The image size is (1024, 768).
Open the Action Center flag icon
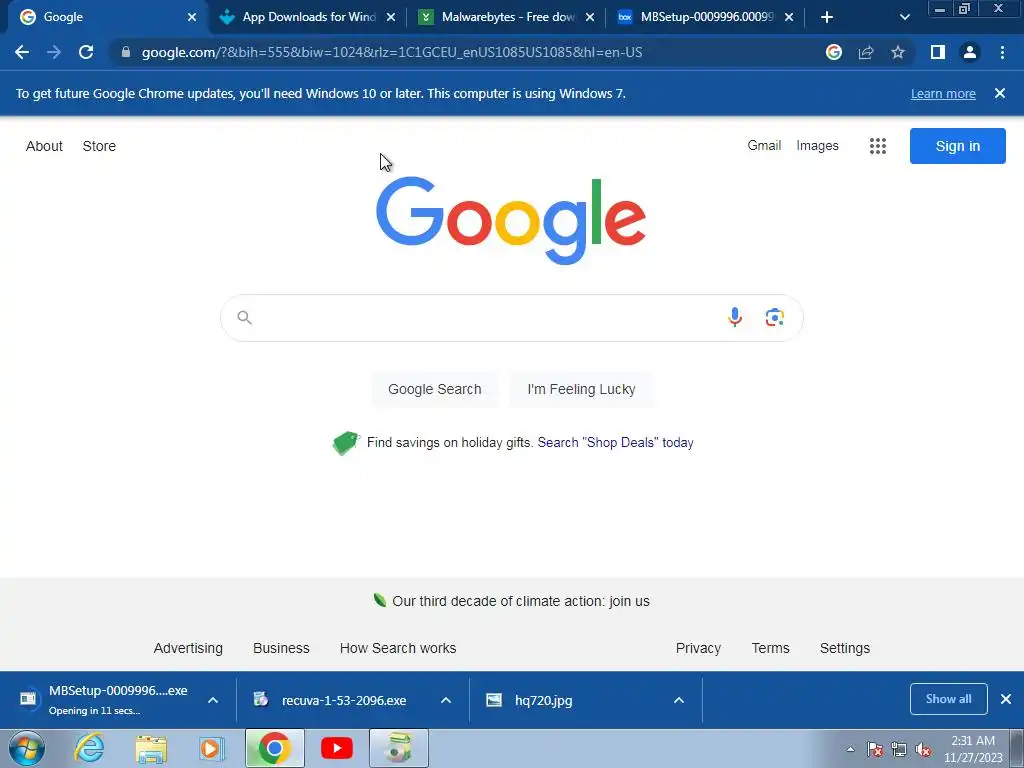875,749
